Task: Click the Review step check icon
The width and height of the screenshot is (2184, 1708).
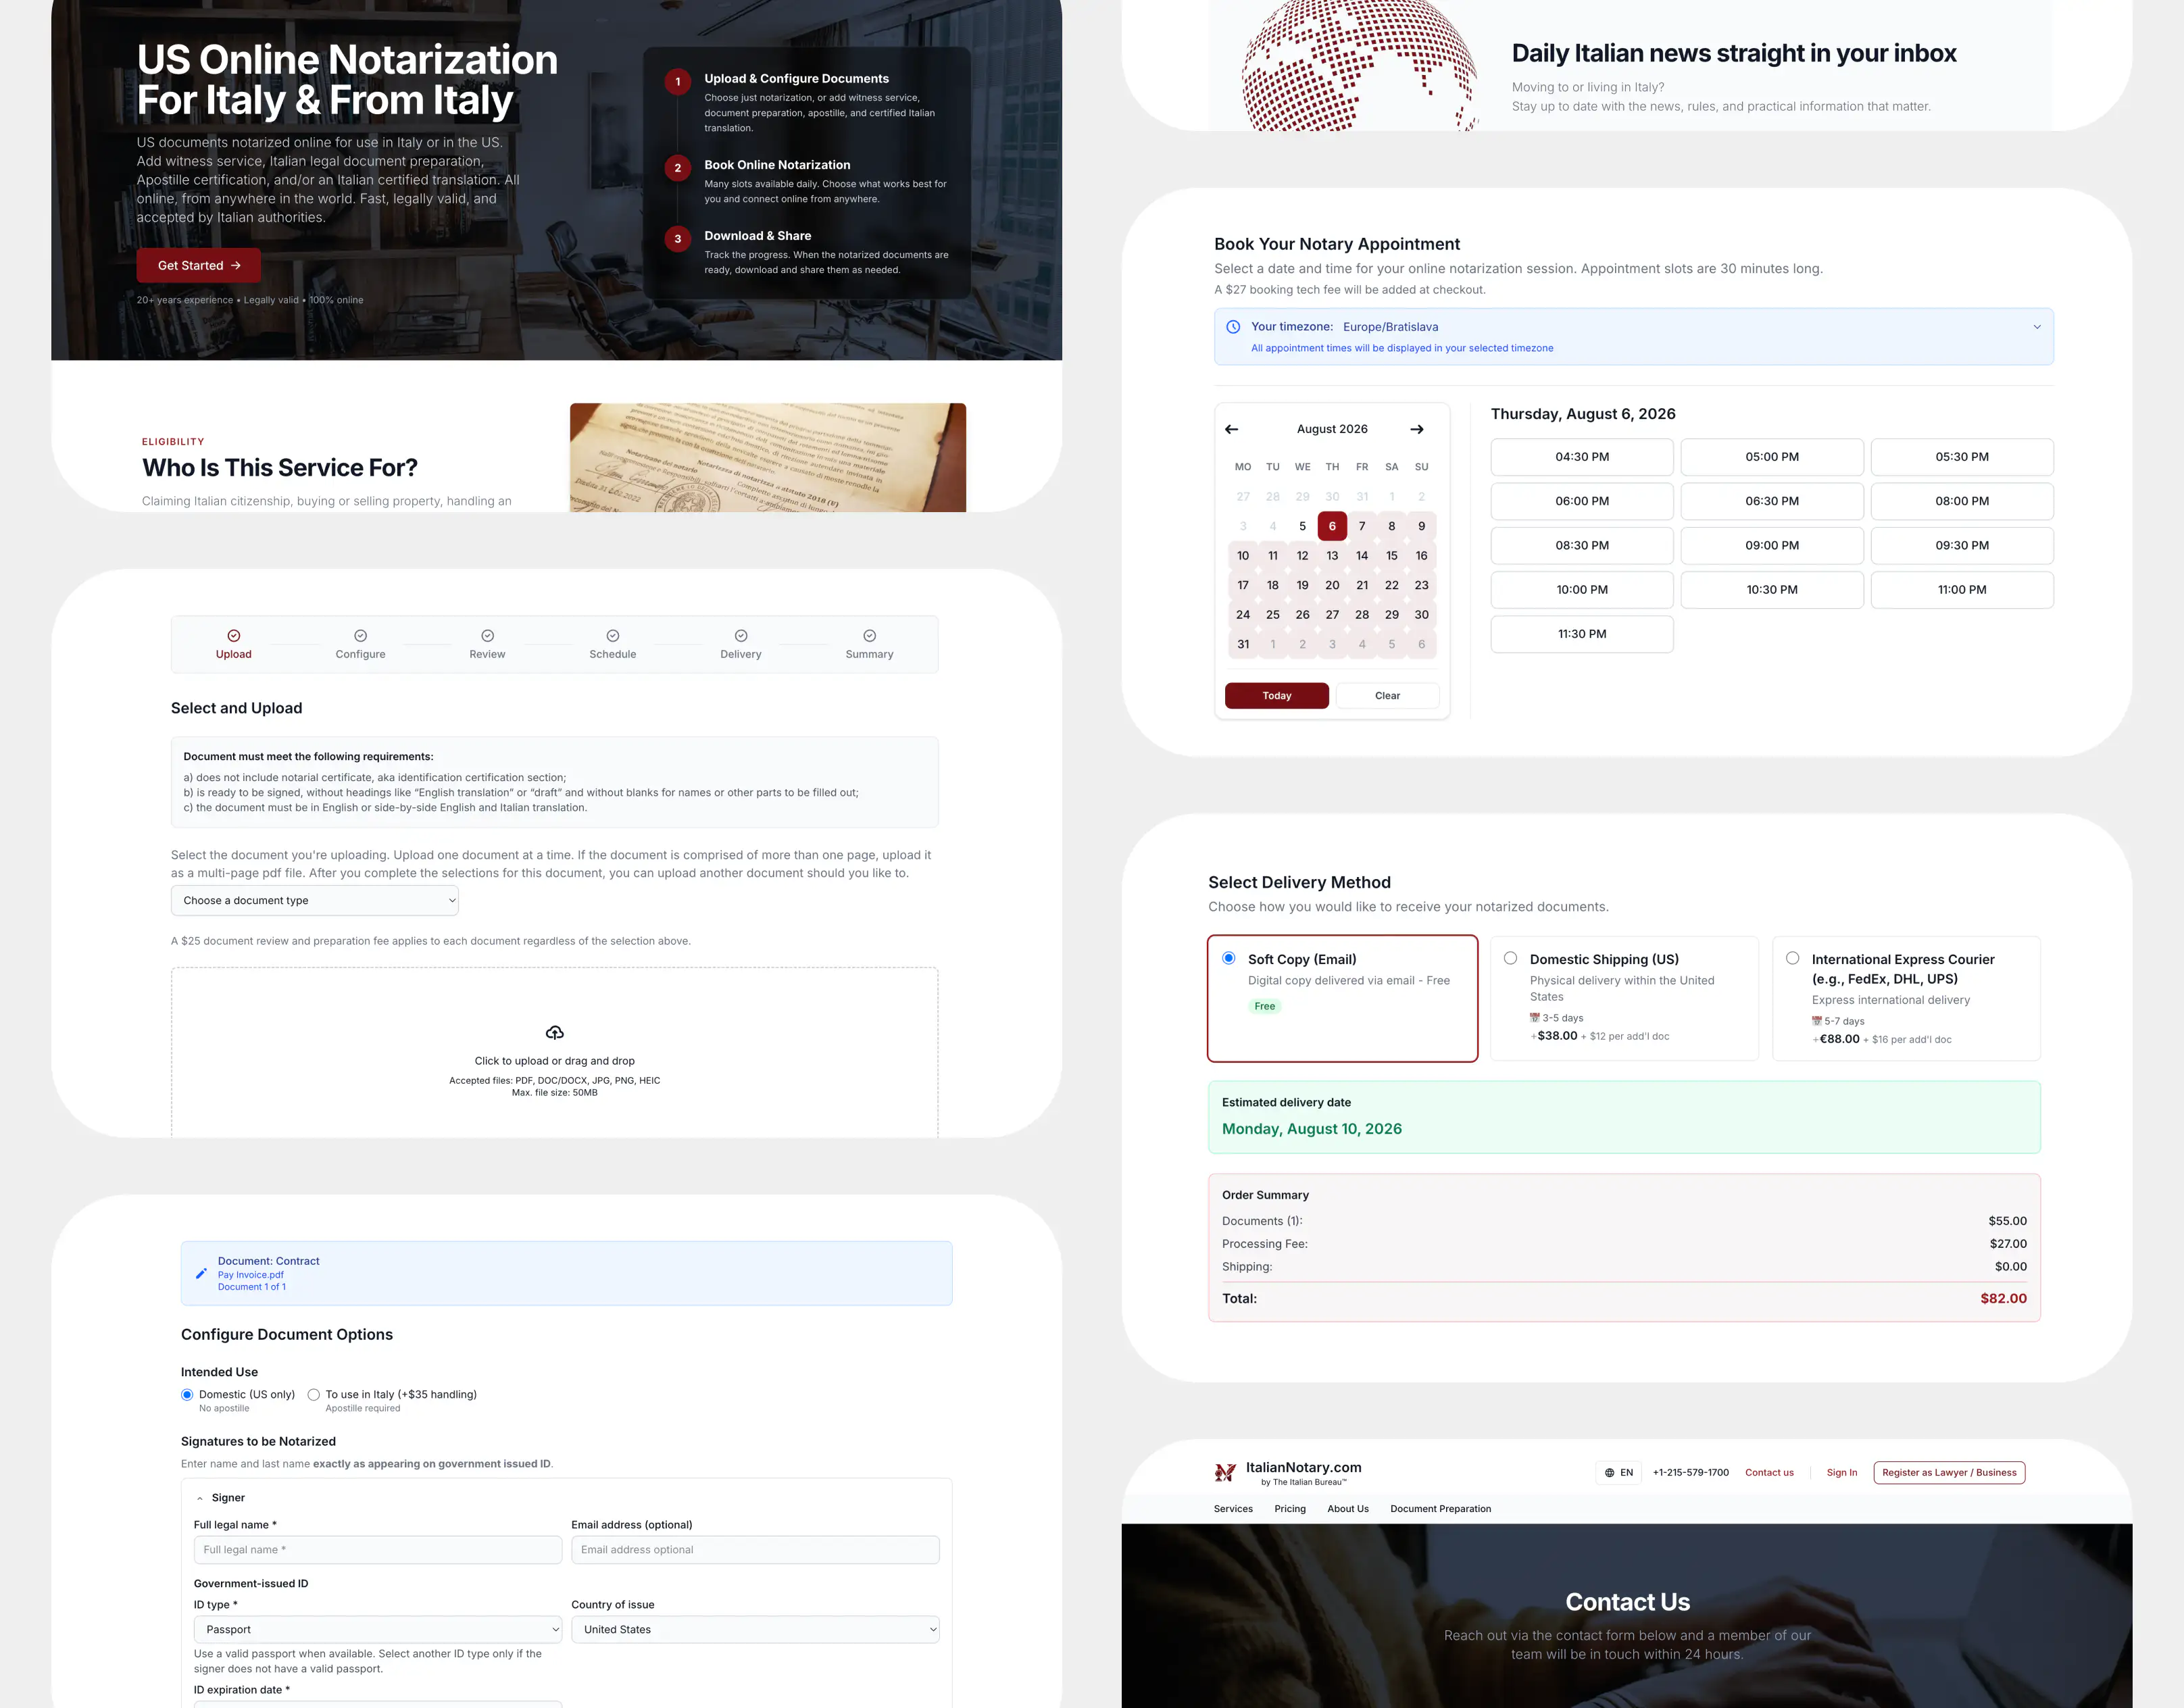Action: click(x=487, y=636)
